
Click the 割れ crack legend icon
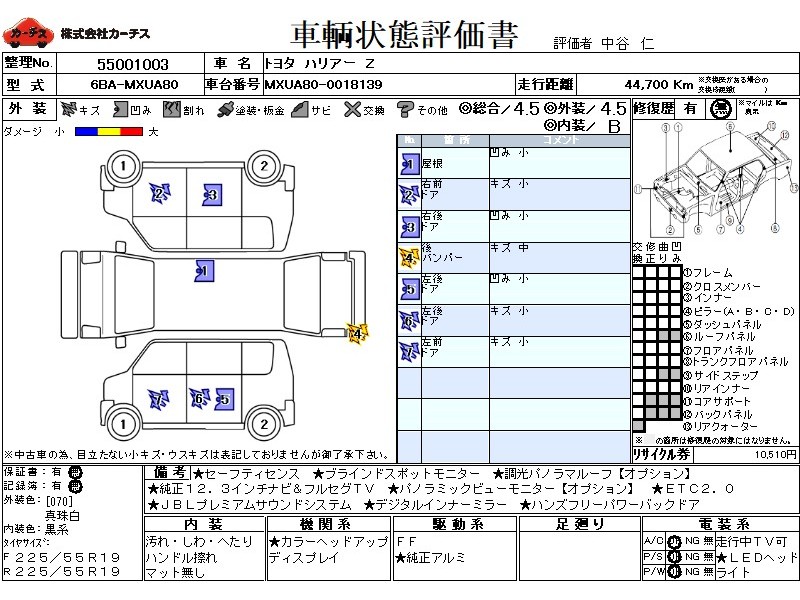pos(171,109)
